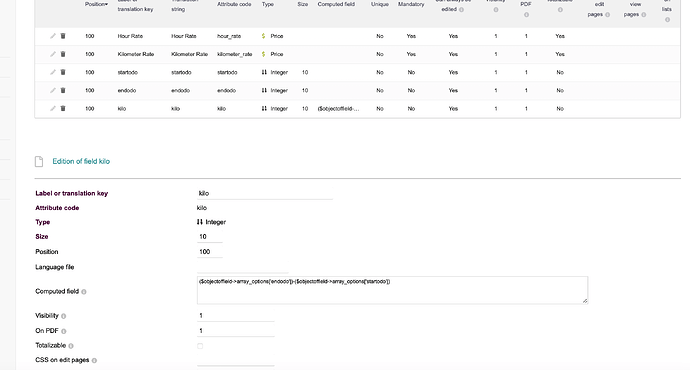Edit the Kilometer Rate row pencil icon
This screenshot has width=690, height=370.
[53, 54]
